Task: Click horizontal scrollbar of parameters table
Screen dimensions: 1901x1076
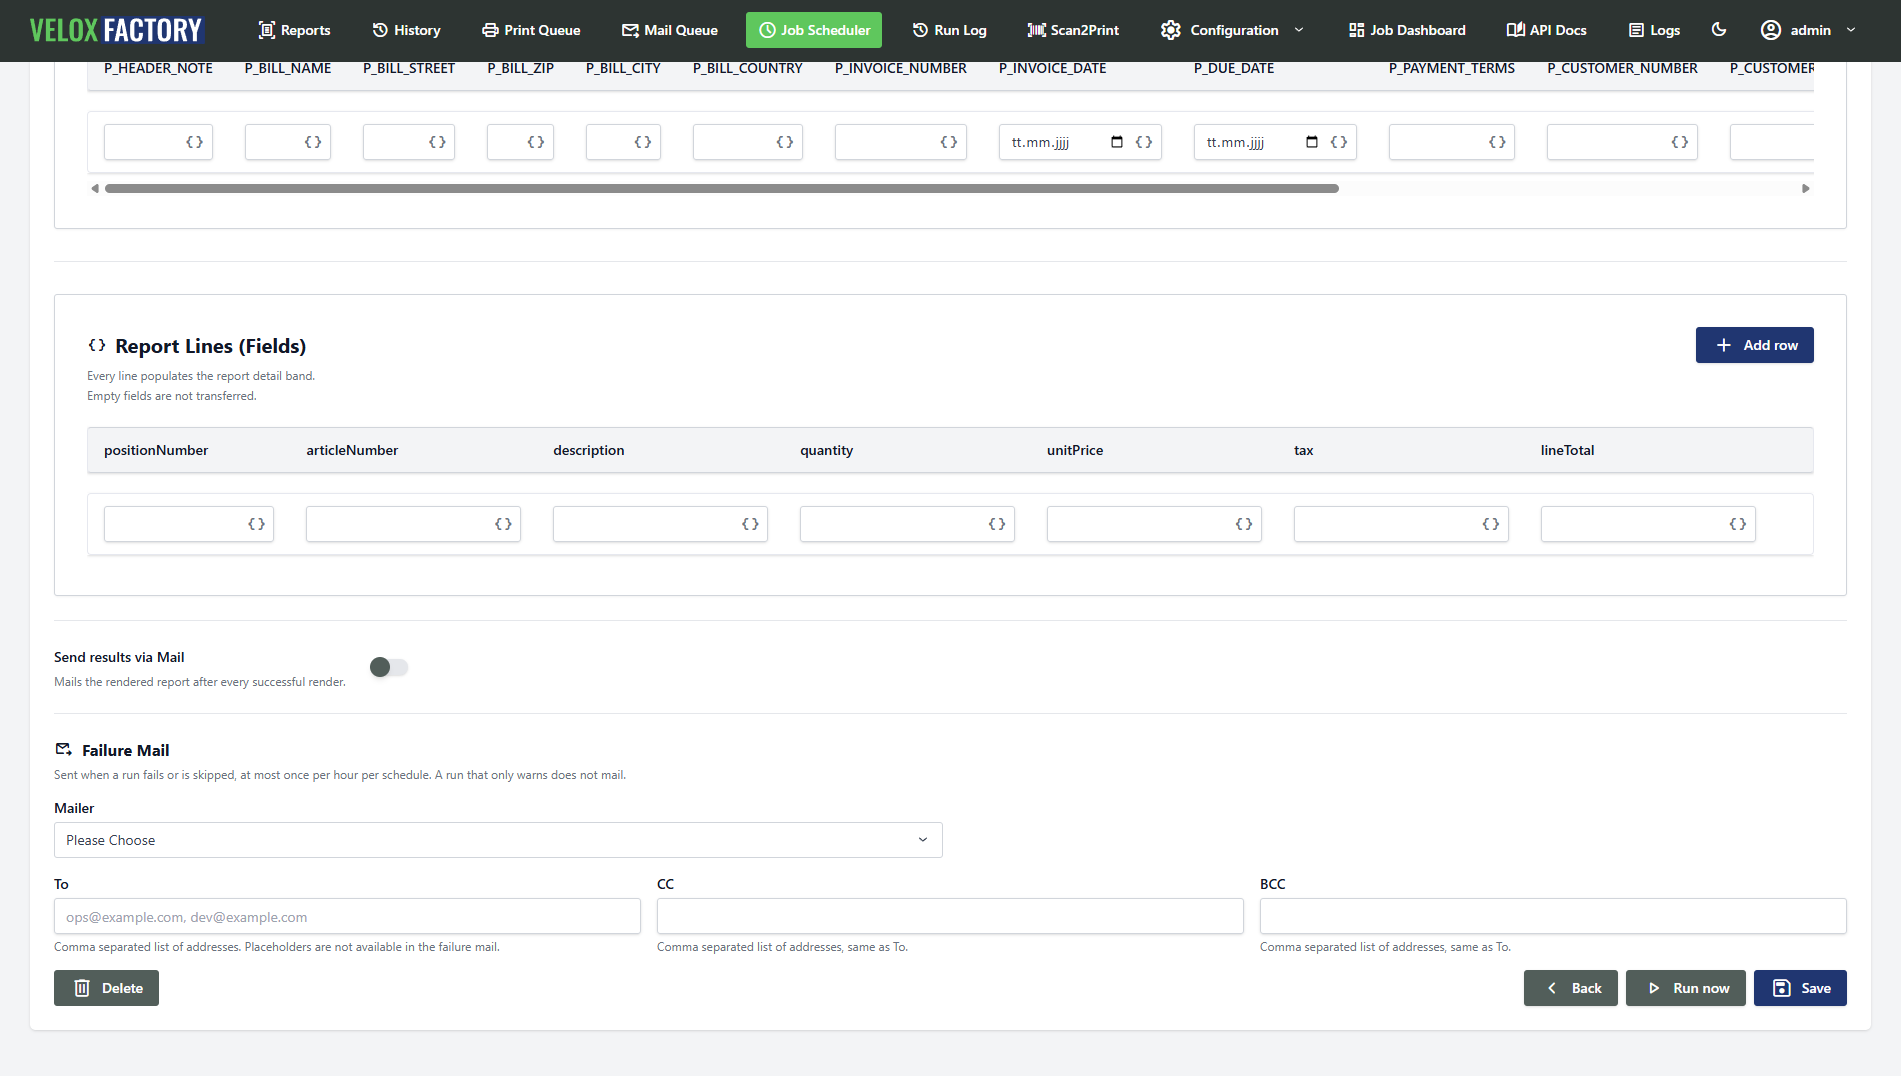Action: coord(722,188)
